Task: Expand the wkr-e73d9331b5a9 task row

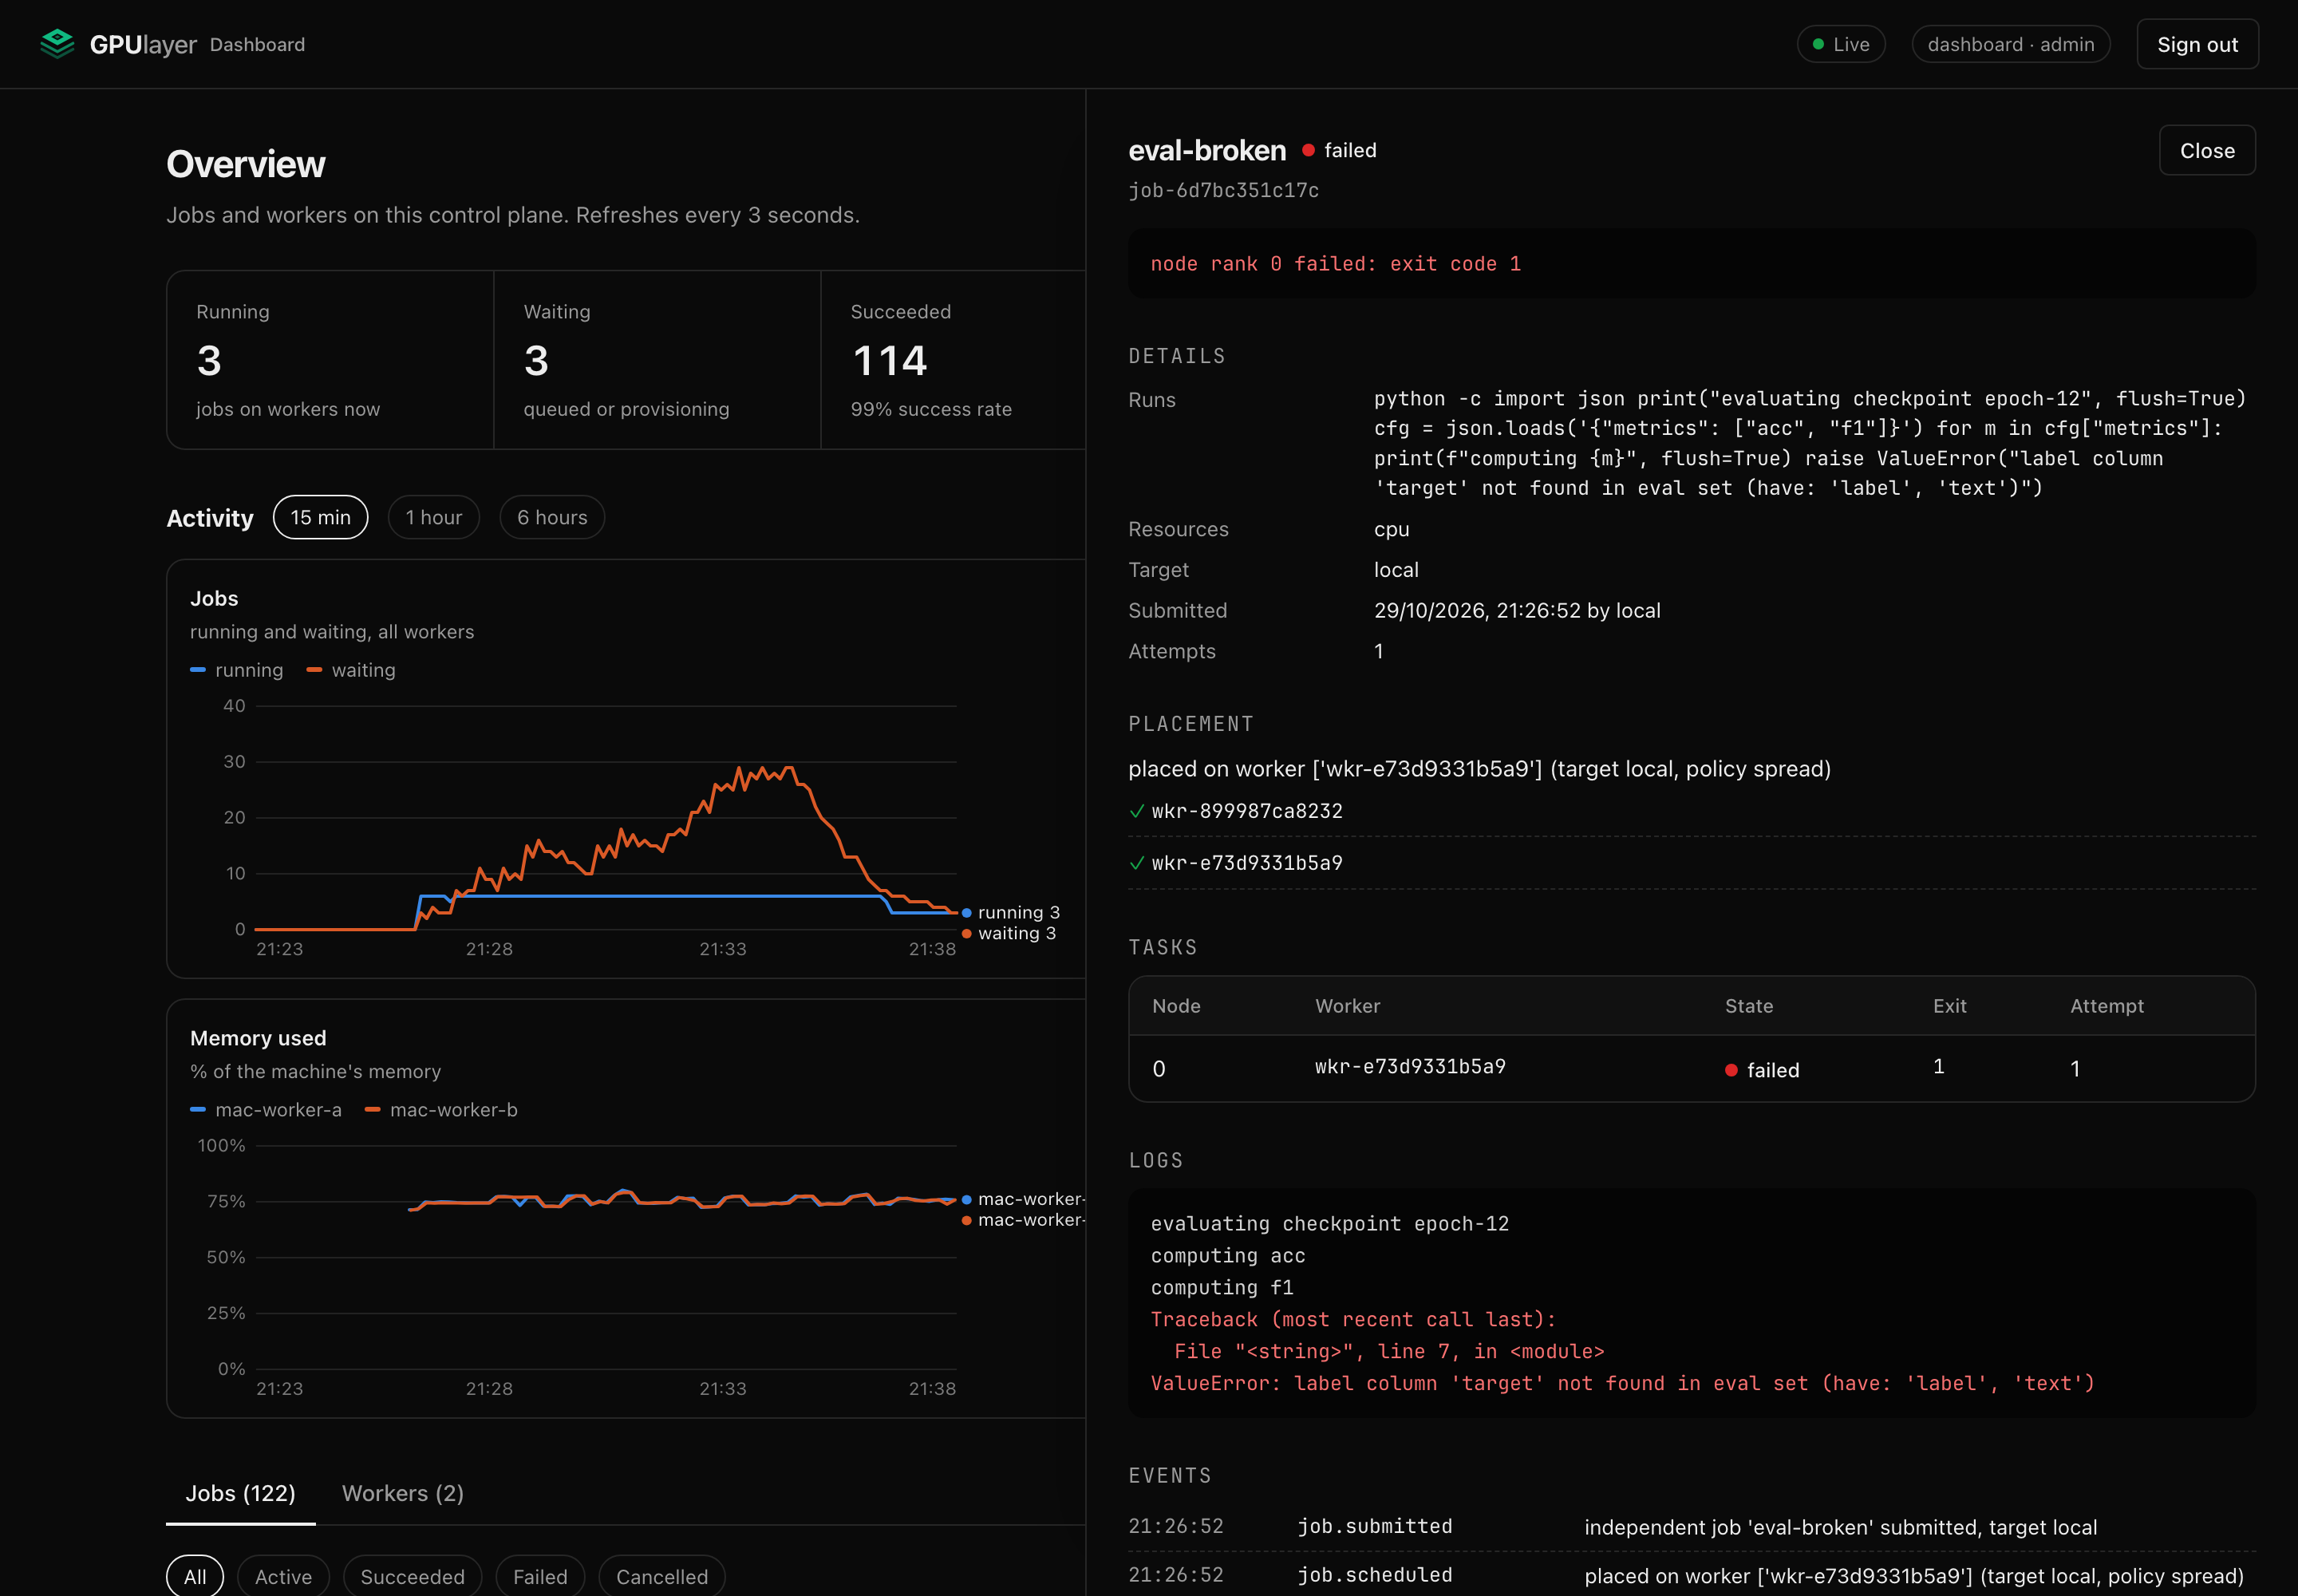Action: tap(1691, 1068)
